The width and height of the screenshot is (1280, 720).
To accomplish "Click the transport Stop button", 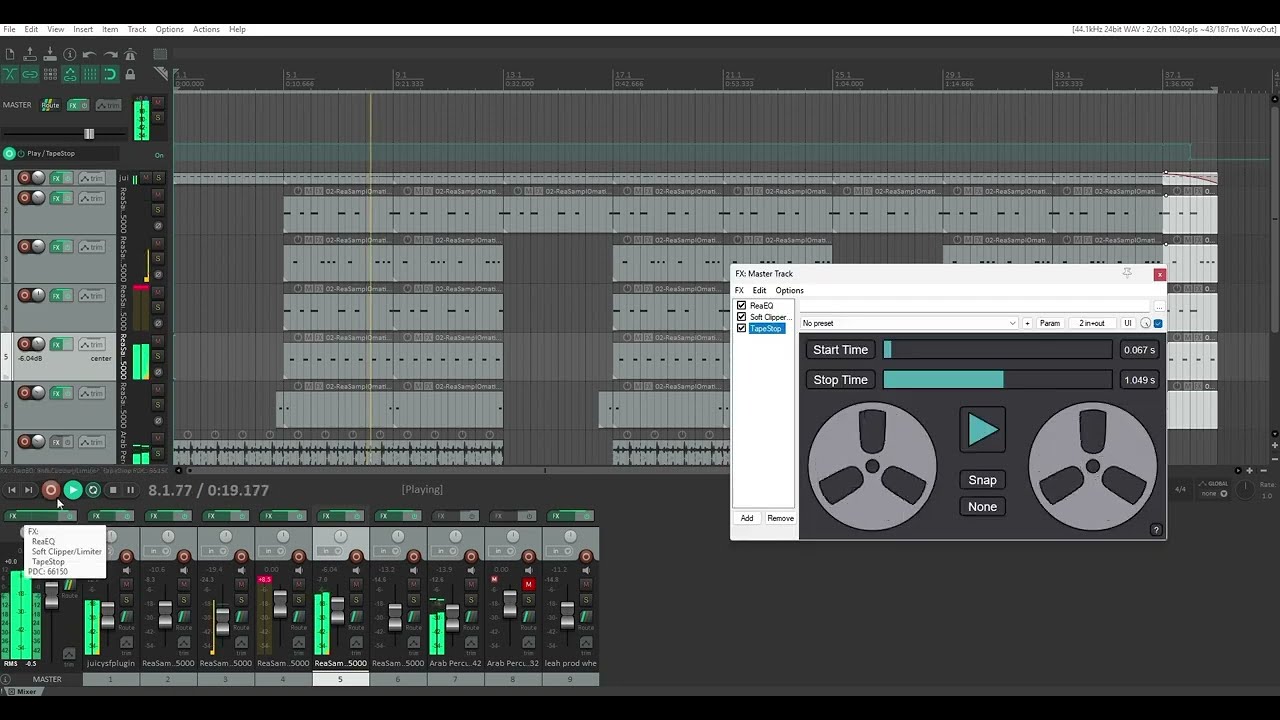I will tap(112, 490).
